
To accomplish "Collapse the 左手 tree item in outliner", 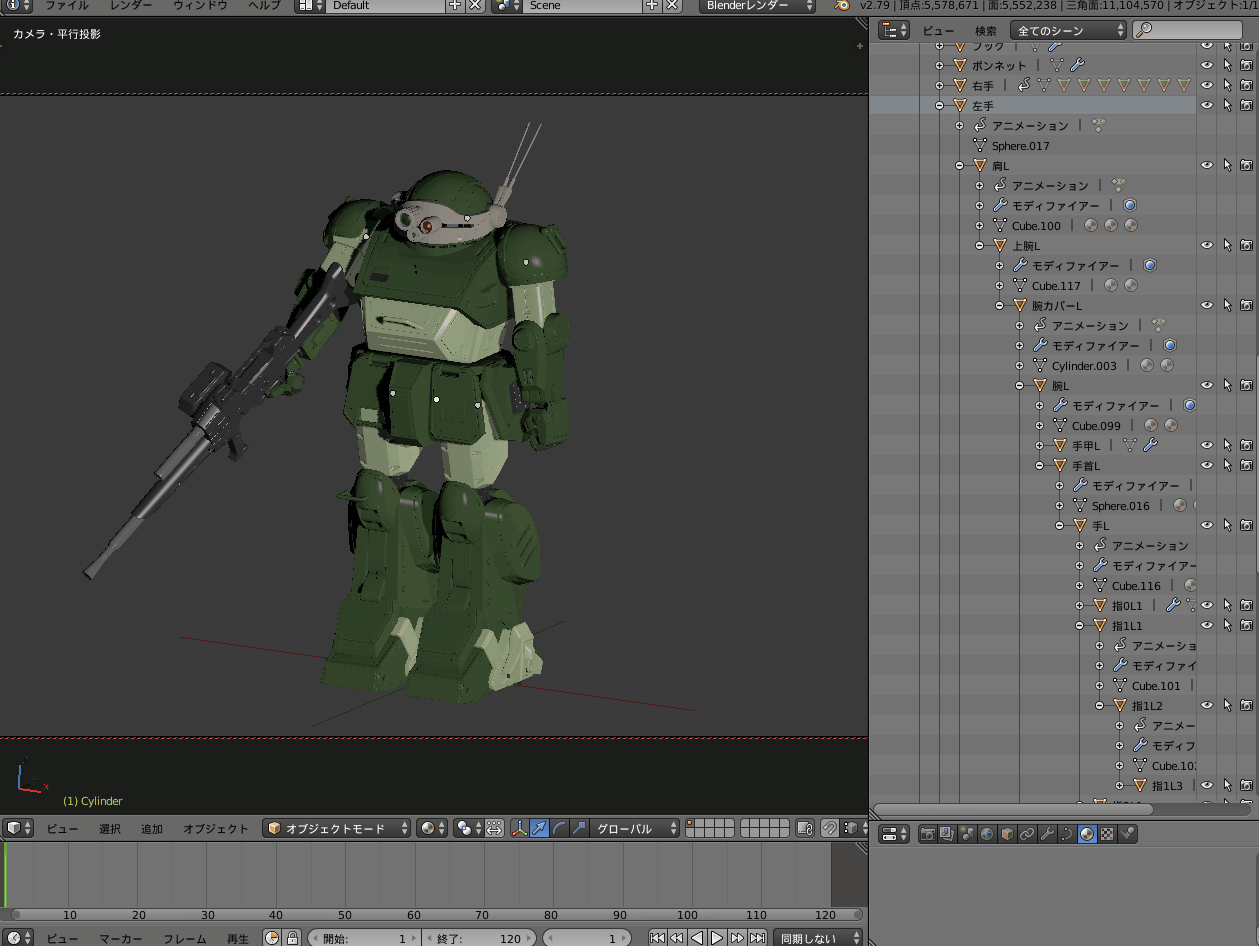I will click(x=939, y=105).
